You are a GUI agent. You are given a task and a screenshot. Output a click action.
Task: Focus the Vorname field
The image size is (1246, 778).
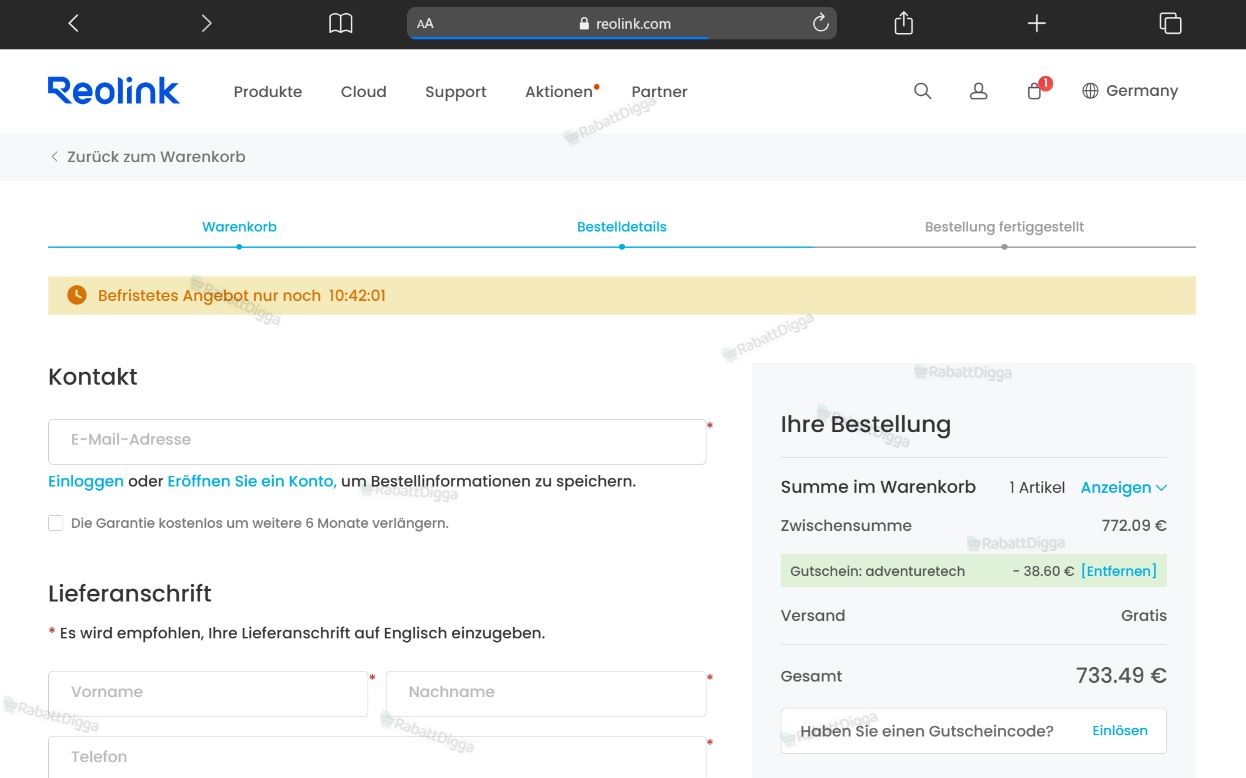click(x=208, y=693)
